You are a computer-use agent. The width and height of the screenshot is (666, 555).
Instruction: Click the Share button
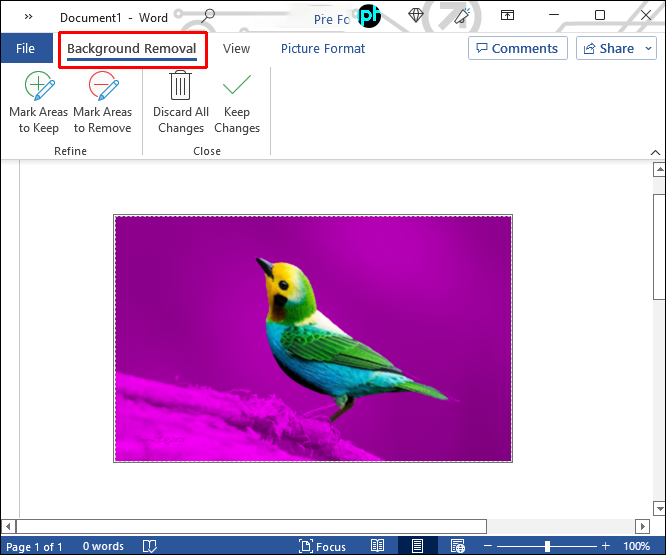click(609, 48)
